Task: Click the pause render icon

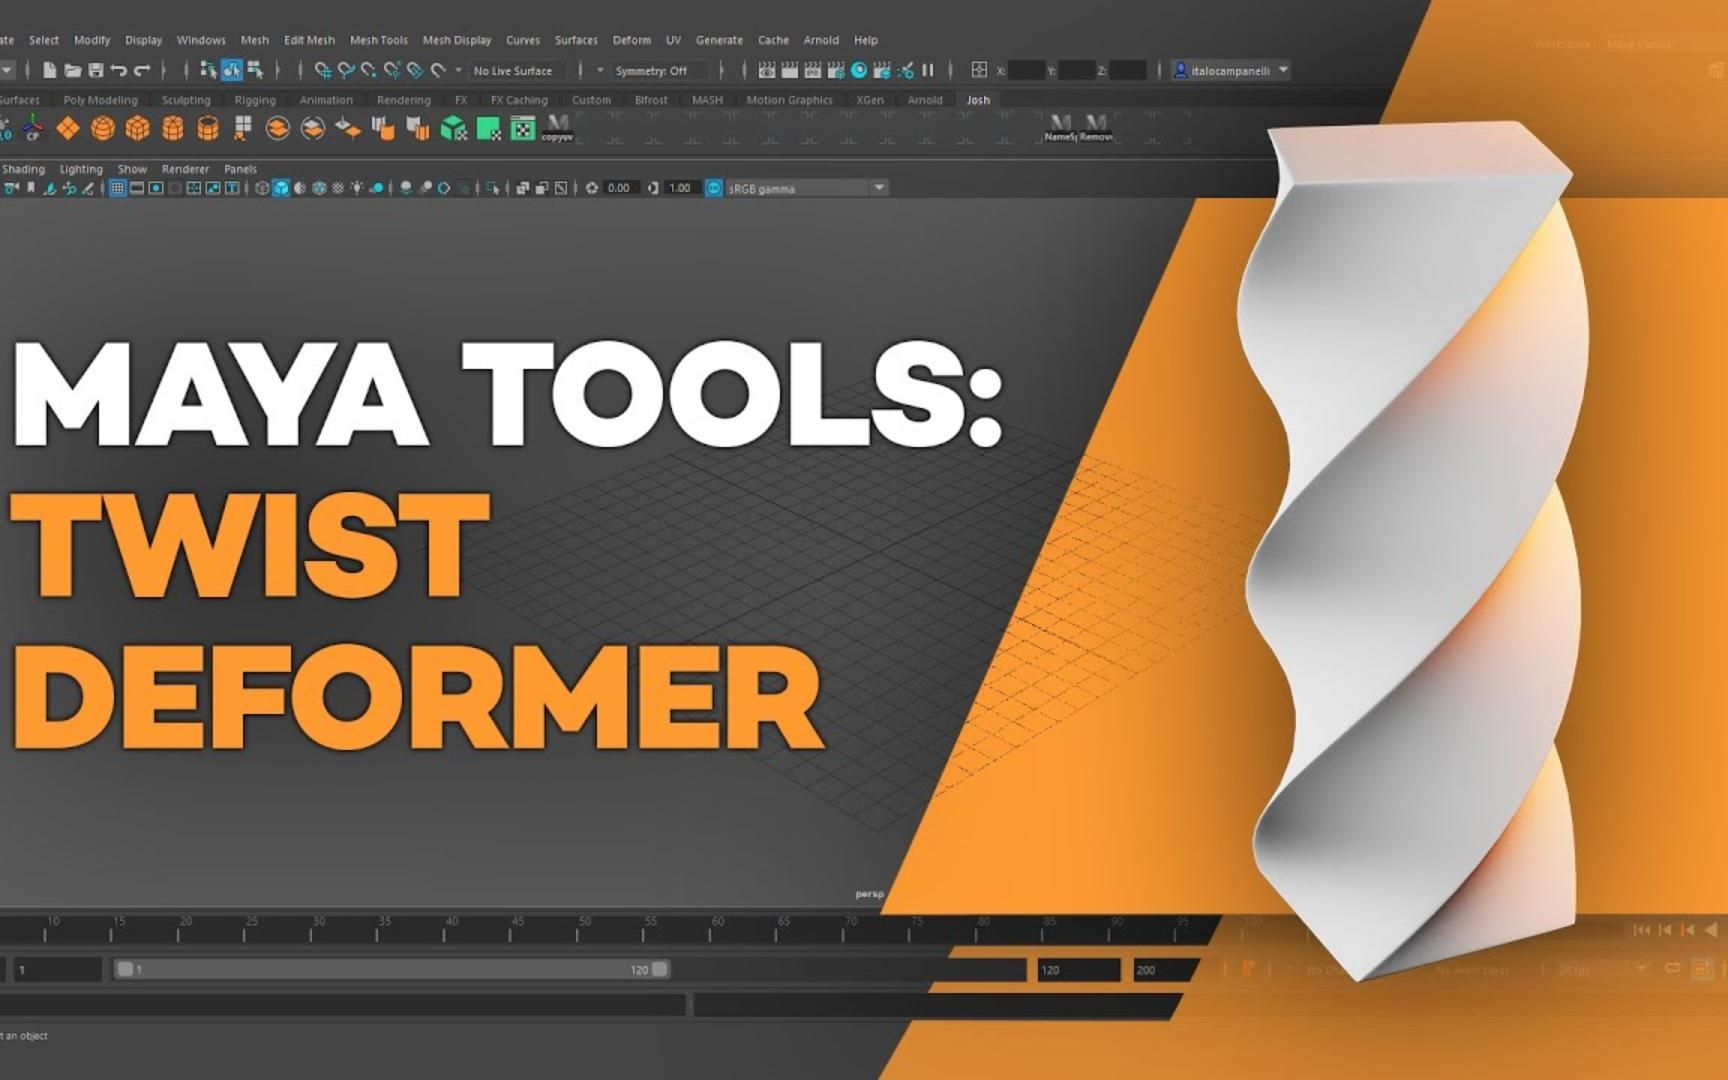Action: tap(928, 70)
